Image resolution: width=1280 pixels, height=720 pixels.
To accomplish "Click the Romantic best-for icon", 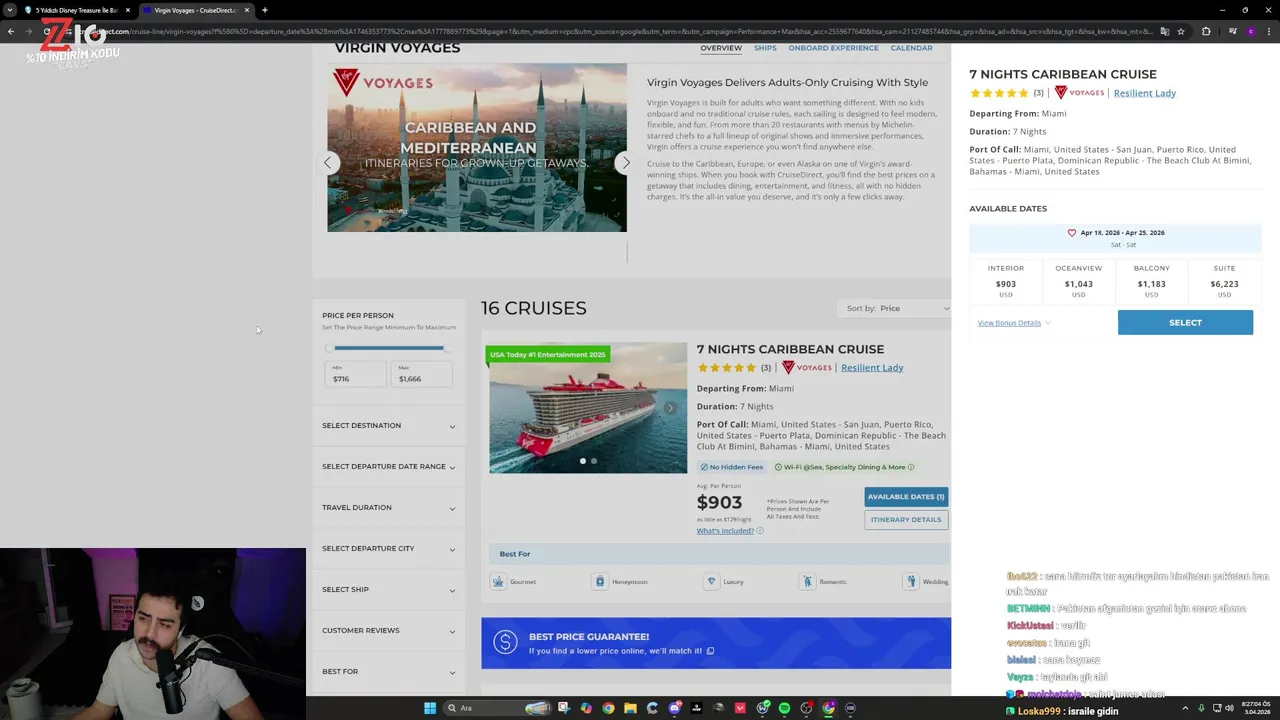I will pyautogui.click(x=807, y=581).
